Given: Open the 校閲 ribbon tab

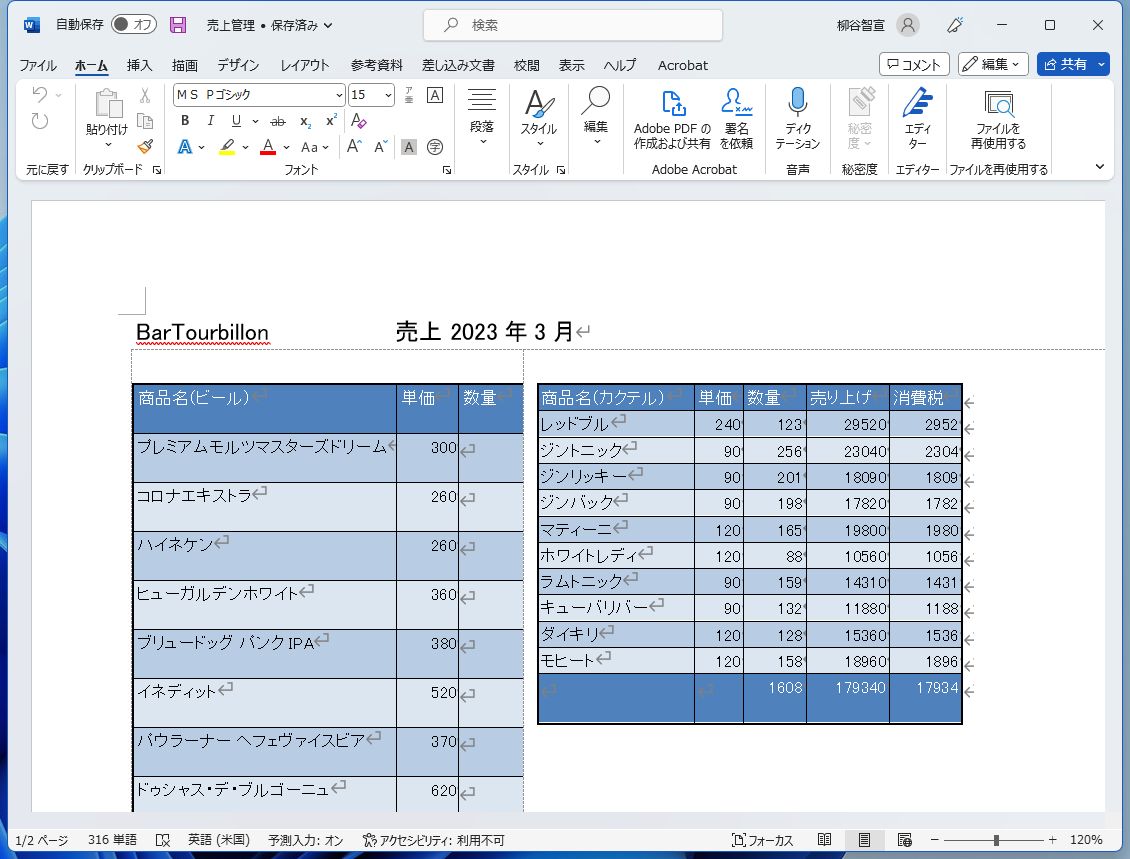Looking at the screenshot, I should click(x=526, y=65).
